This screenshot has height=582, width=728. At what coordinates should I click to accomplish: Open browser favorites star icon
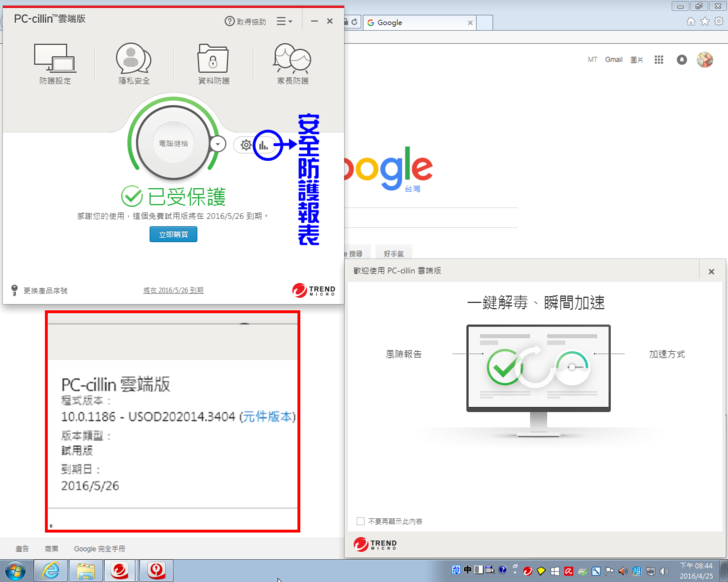[705, 22]
